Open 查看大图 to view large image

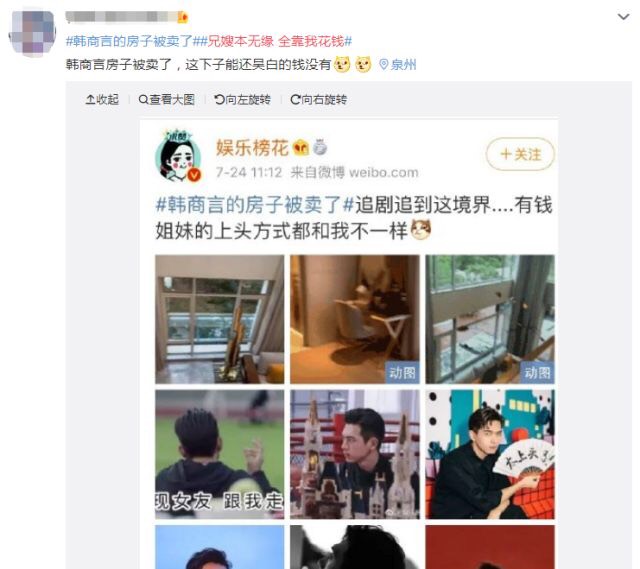tap(167, 100)
